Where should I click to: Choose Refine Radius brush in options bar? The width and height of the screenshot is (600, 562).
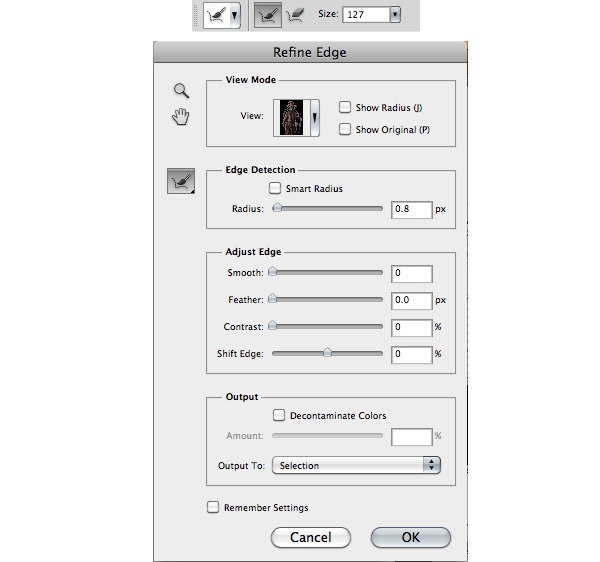tap(268, 15)
